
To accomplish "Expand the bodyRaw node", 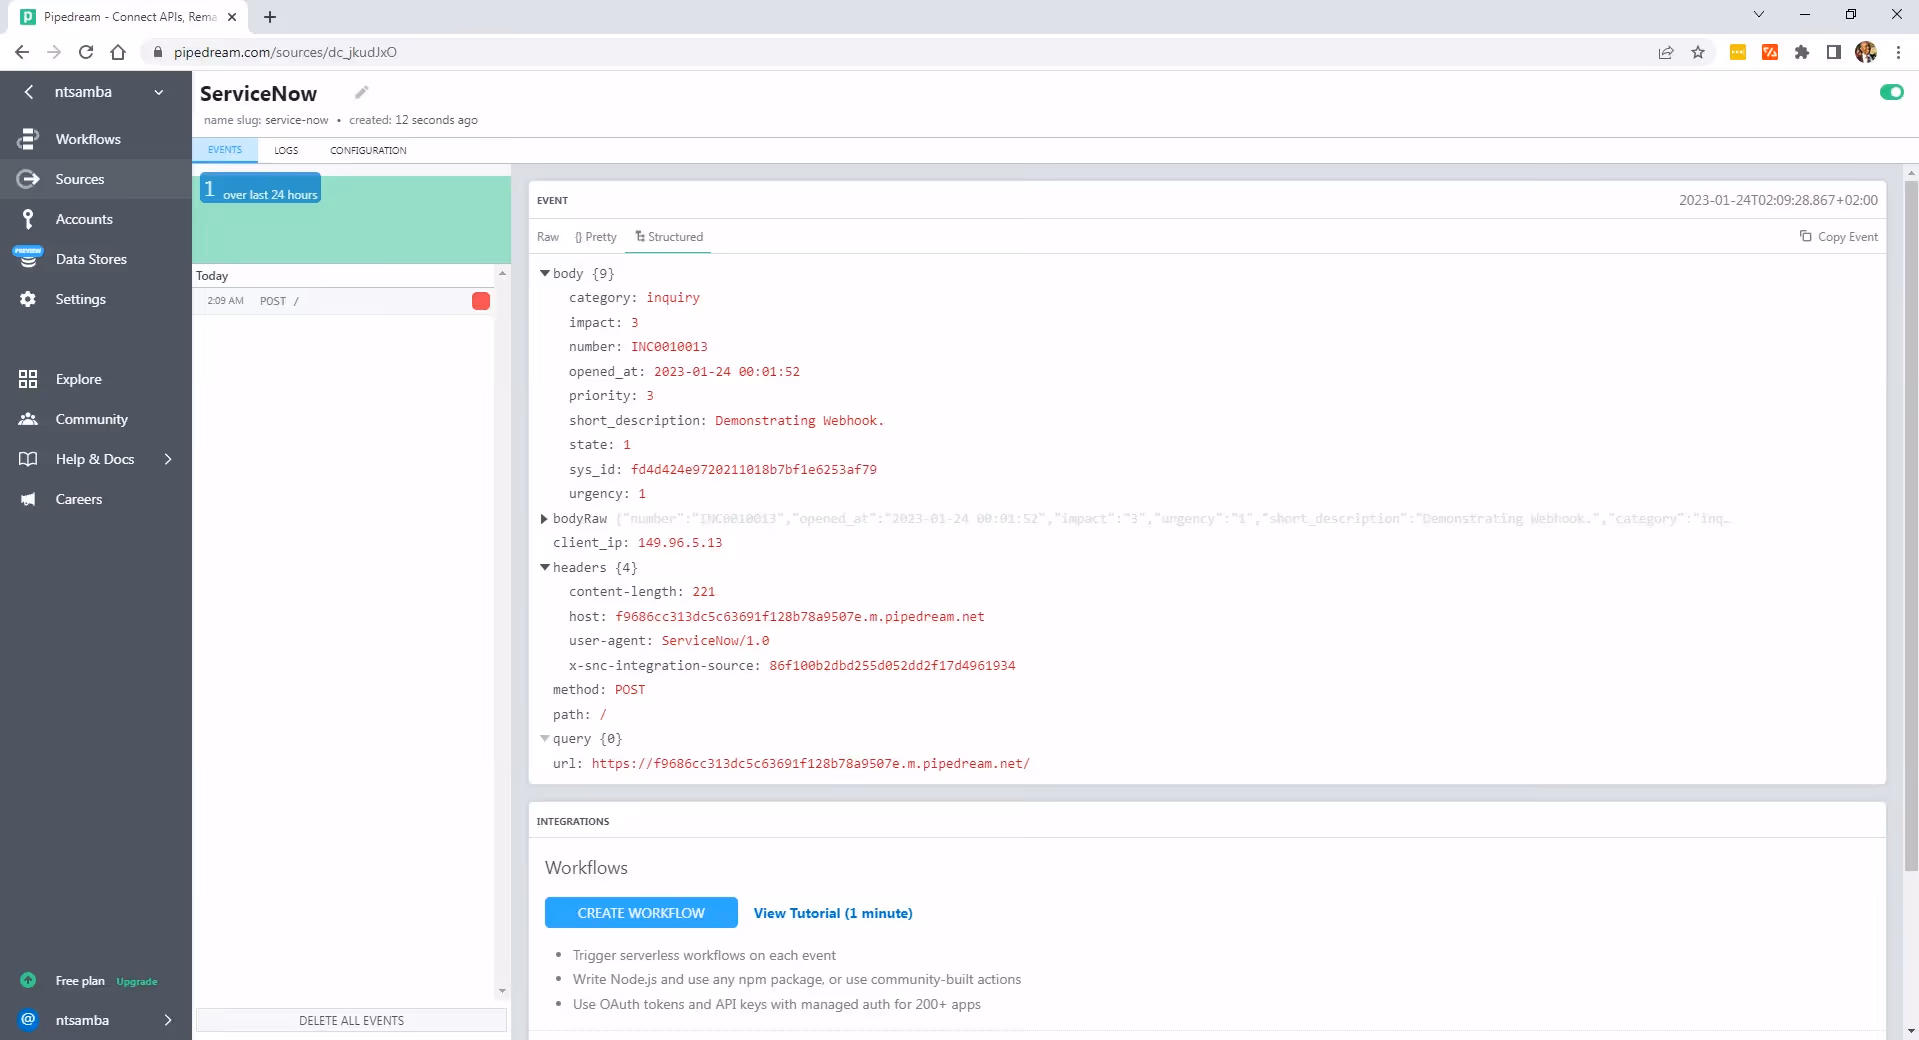I will click(x=544, y=518).
